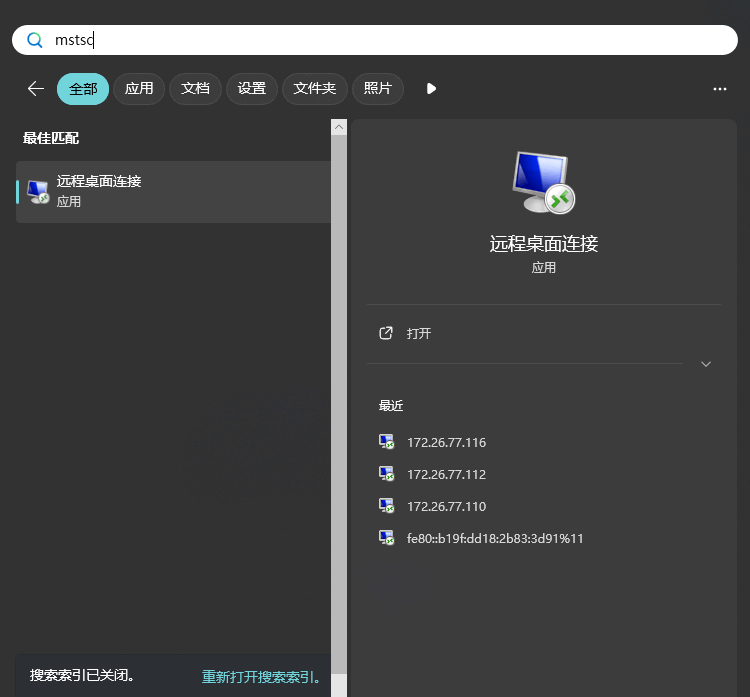Screen dimensions: 750x697
Task: Switch to the 文件夹 filter tab
Action: pos(315,89)
